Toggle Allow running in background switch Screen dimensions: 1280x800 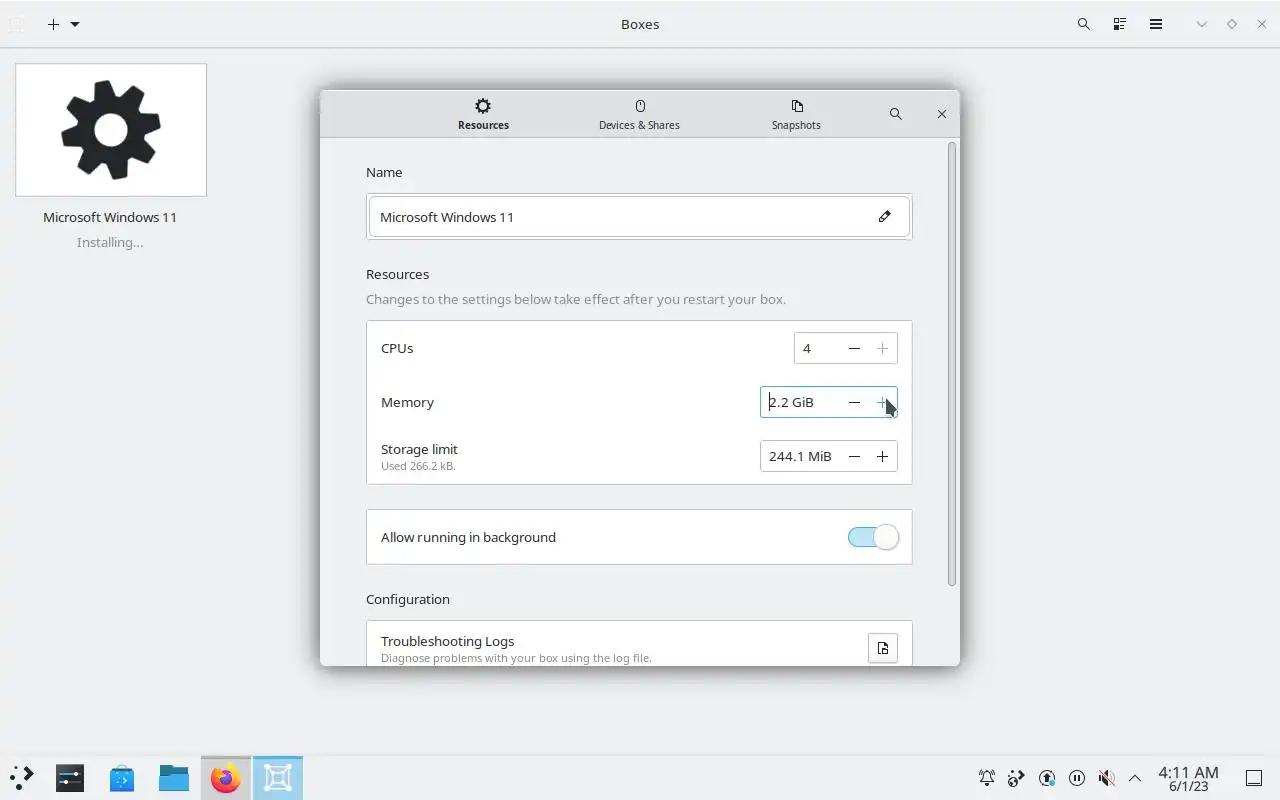(873, 537)
